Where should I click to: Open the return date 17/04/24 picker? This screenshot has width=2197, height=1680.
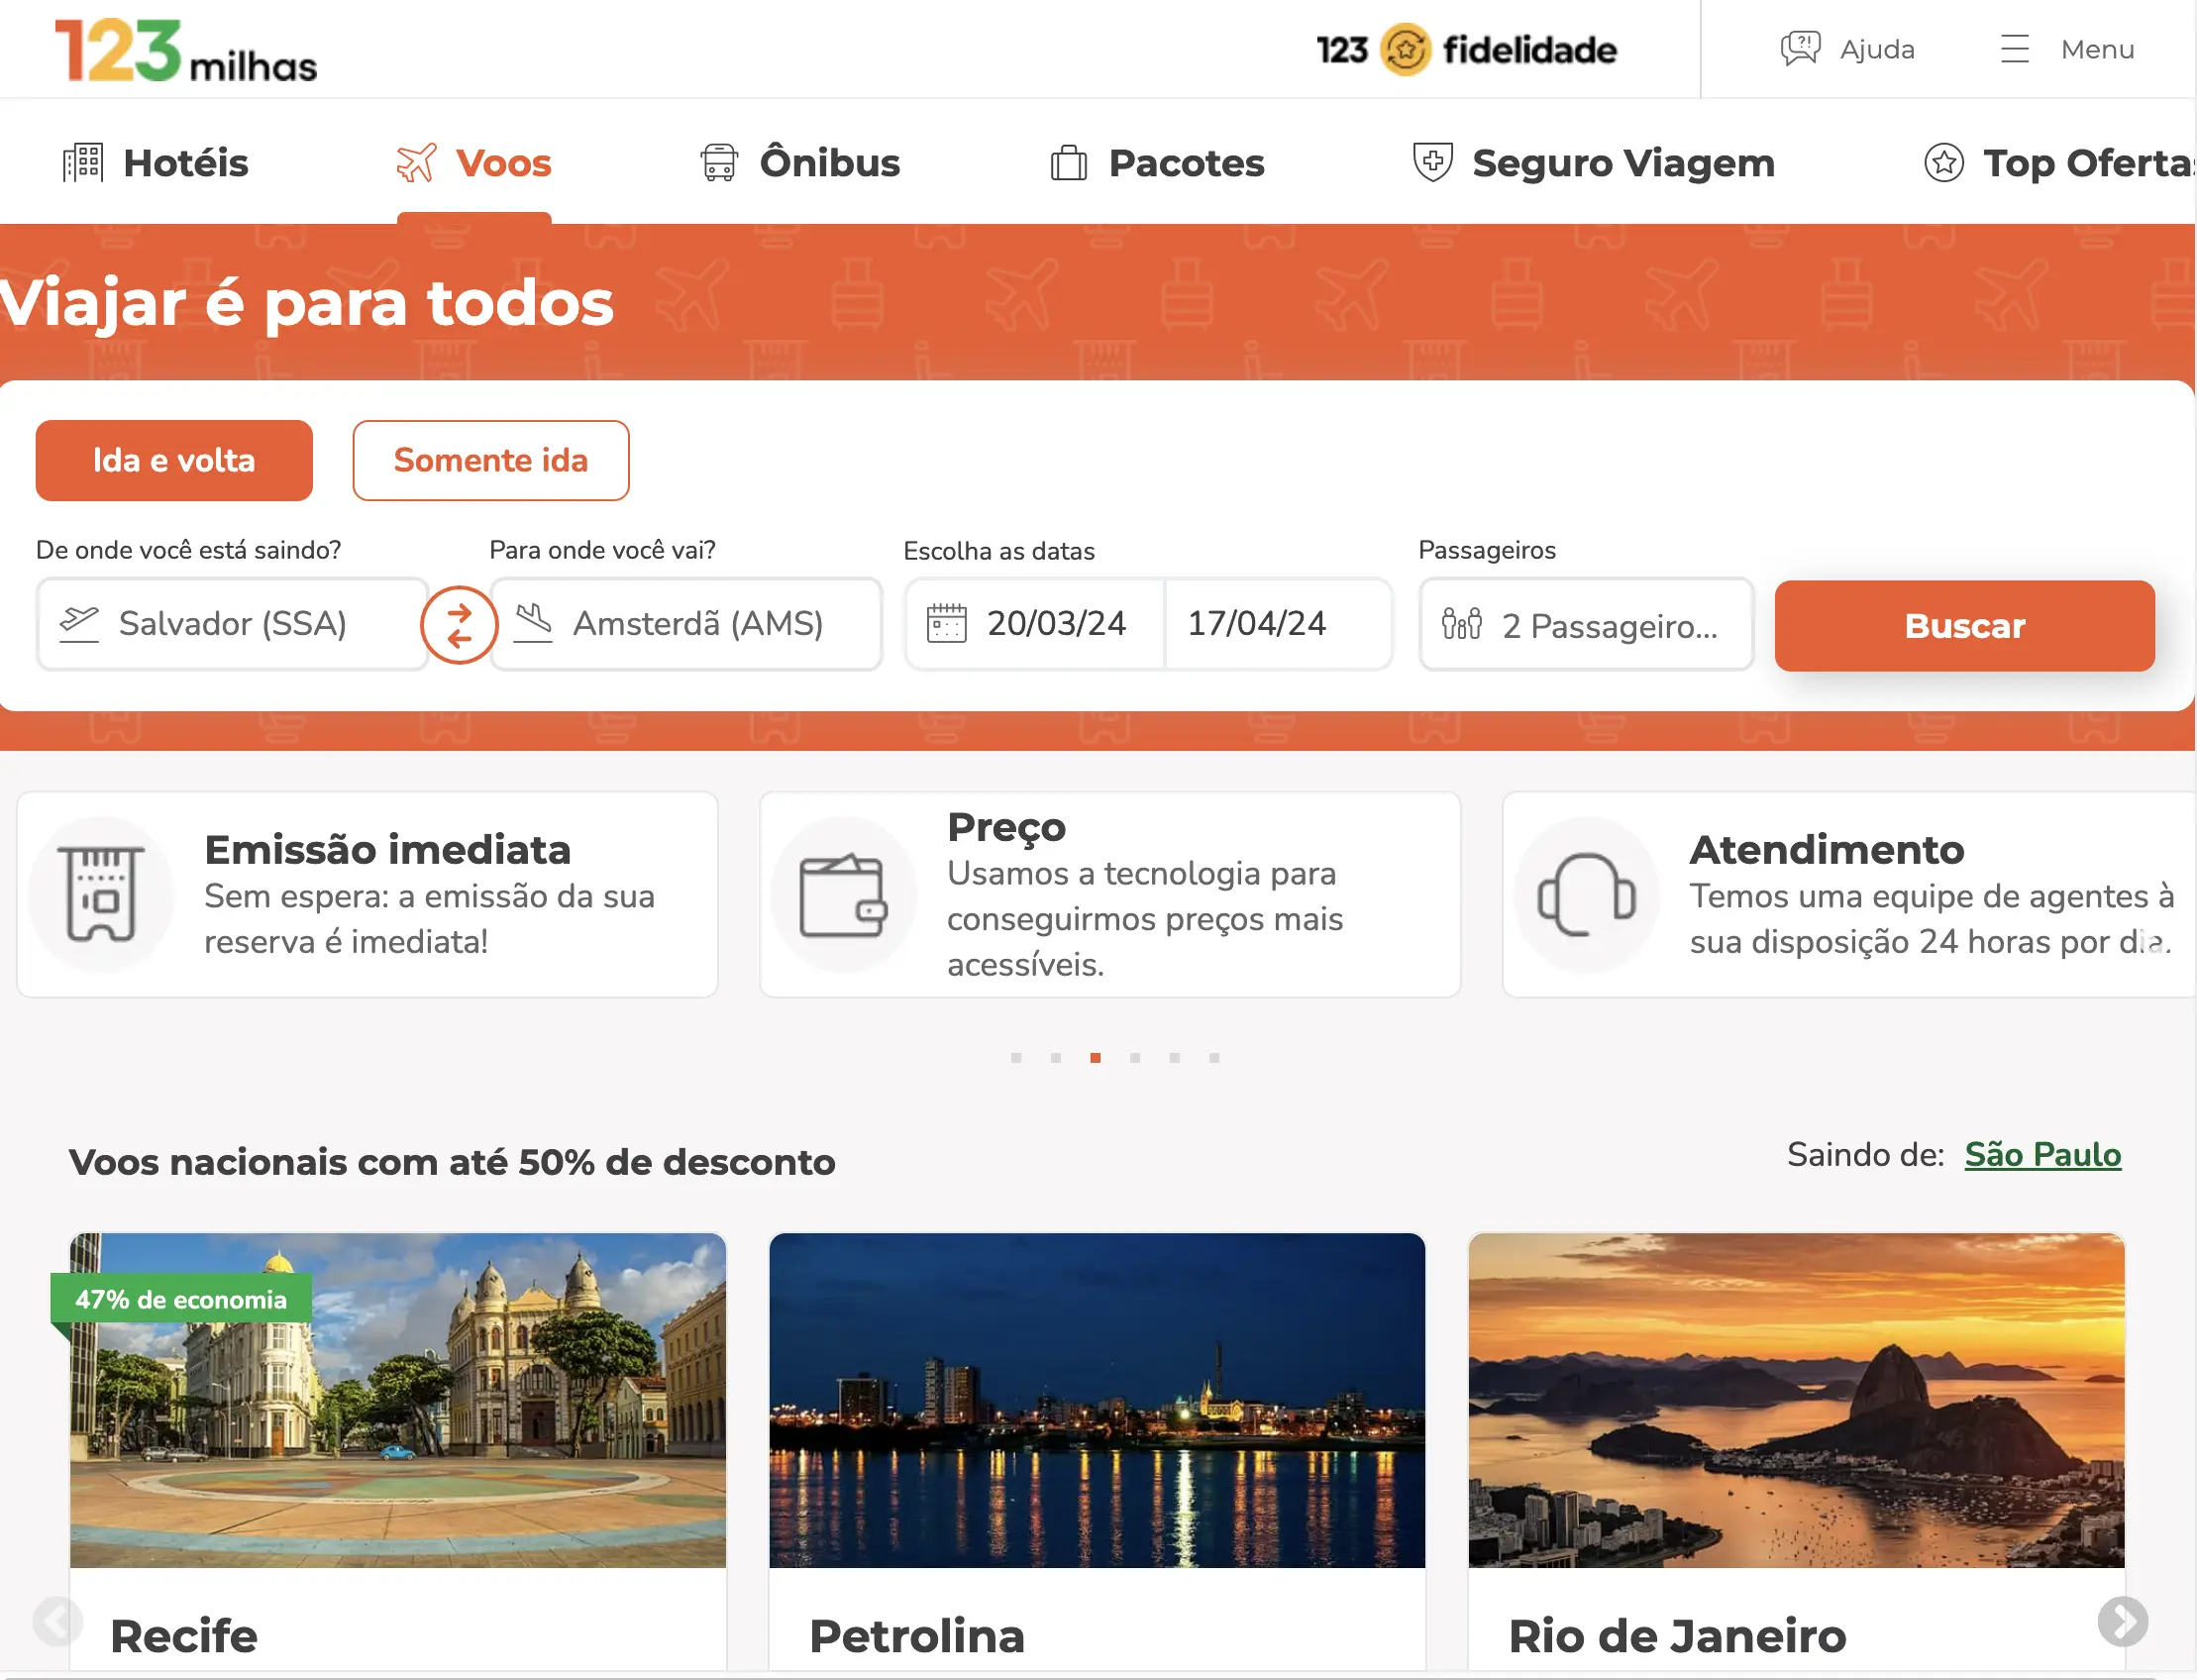[1278, 624]
